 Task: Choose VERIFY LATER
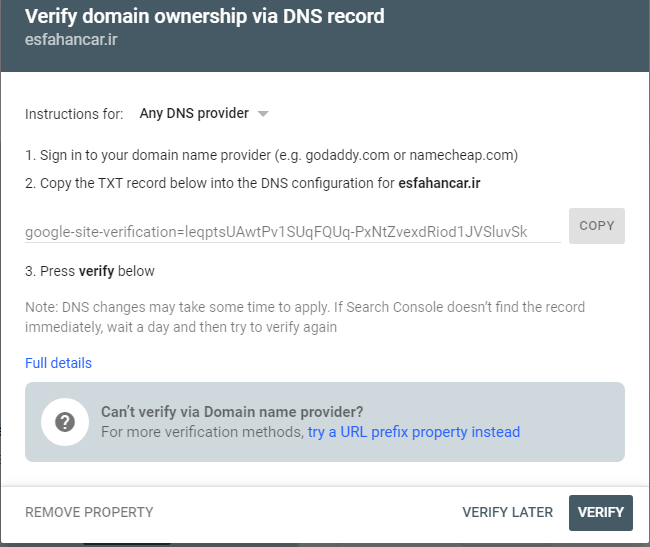tap(507, 512)
